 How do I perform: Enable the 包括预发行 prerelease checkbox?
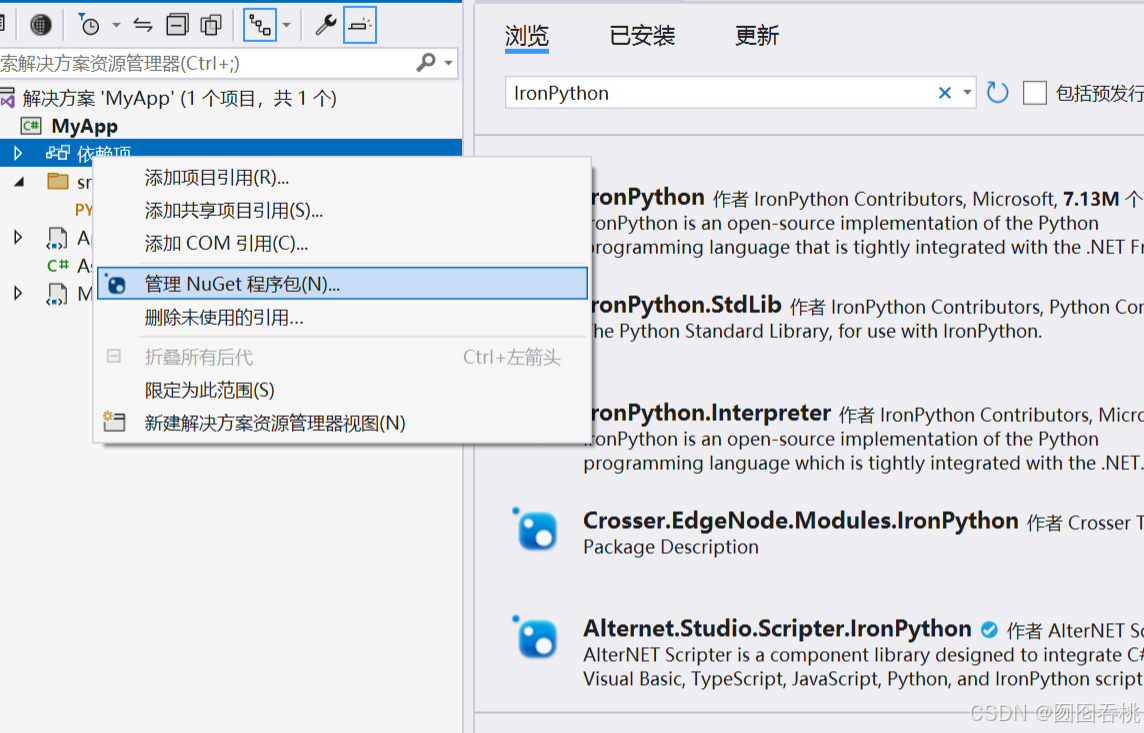tap(1035, 93)
